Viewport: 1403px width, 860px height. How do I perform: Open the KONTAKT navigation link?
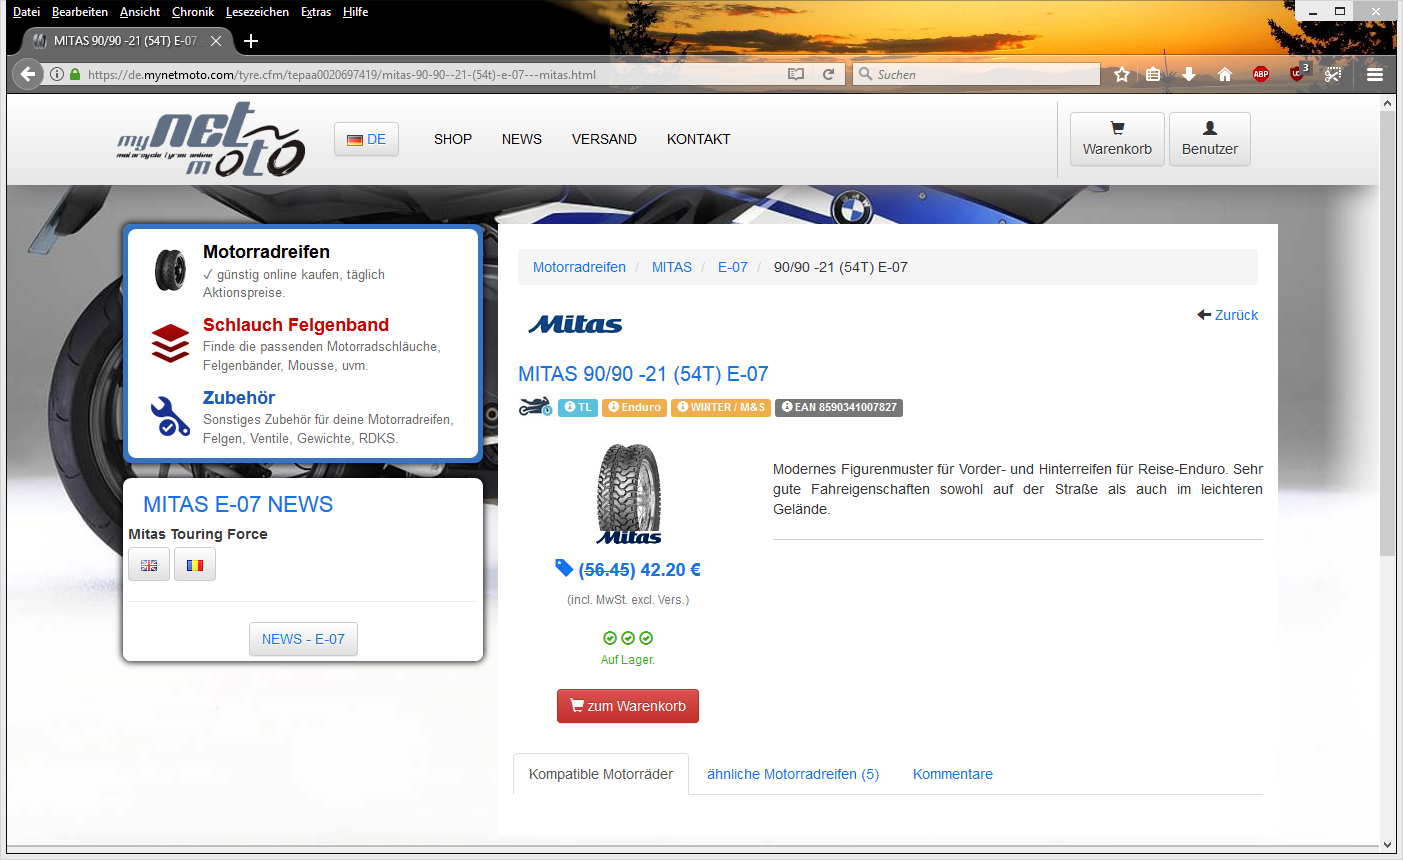[x=699, y=139]
